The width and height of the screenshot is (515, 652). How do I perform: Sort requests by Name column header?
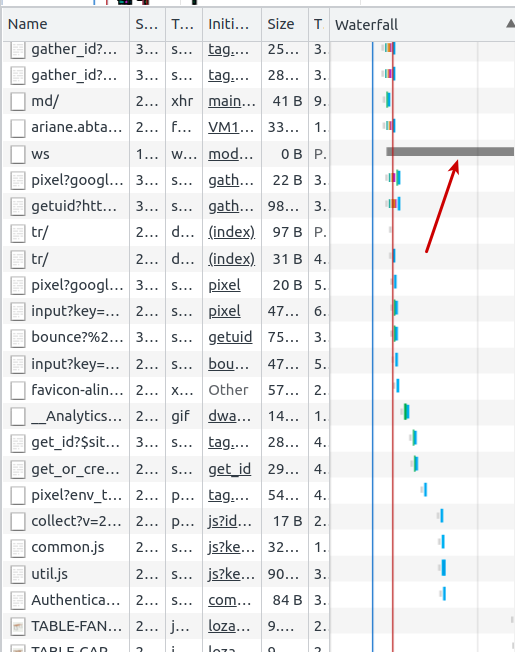[x=27, y=24]
